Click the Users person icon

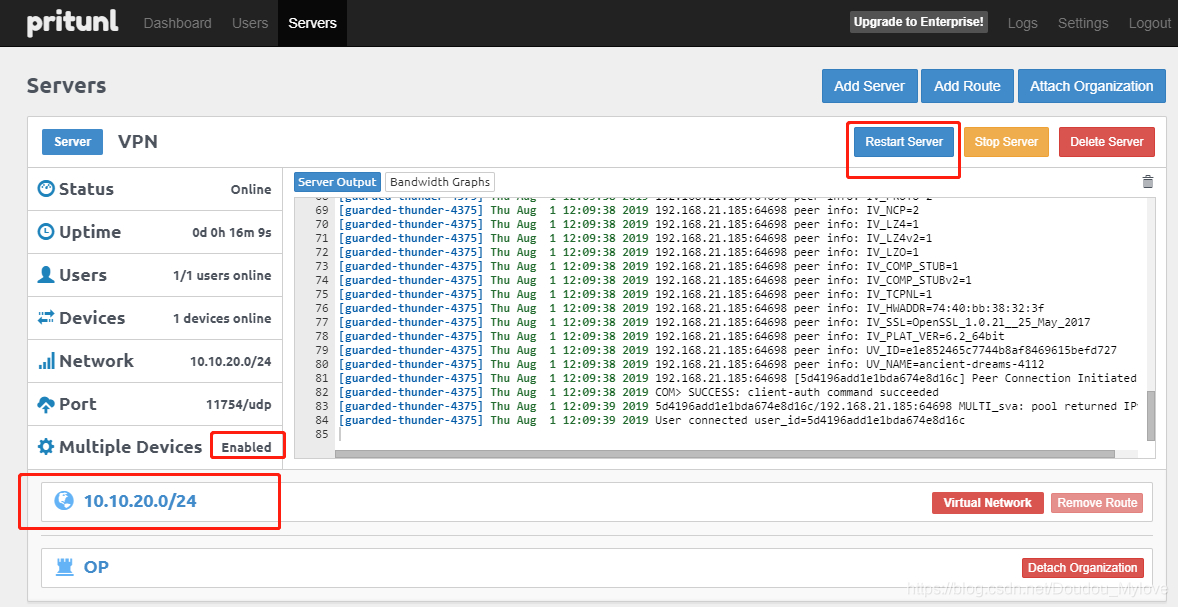click(46, 275)
